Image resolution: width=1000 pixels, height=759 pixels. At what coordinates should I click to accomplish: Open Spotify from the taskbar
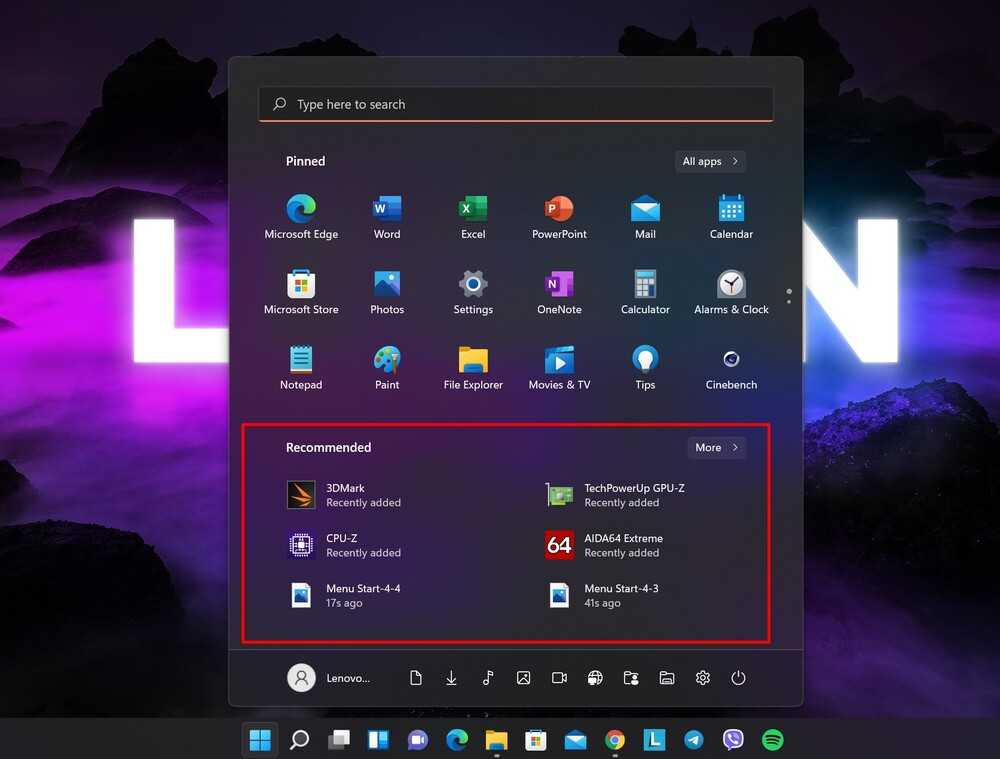[772, 740]
